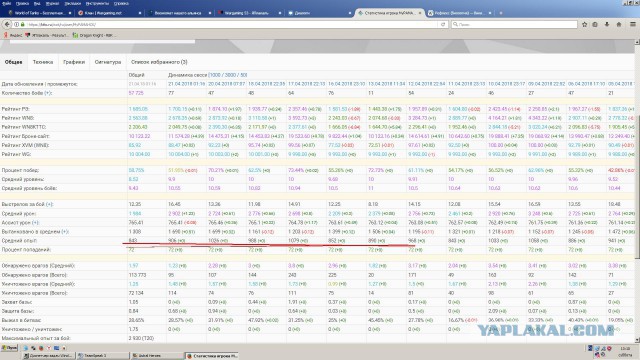Click the browser search field
Viewport: 640px width, 360px height.
click(514, 24)
